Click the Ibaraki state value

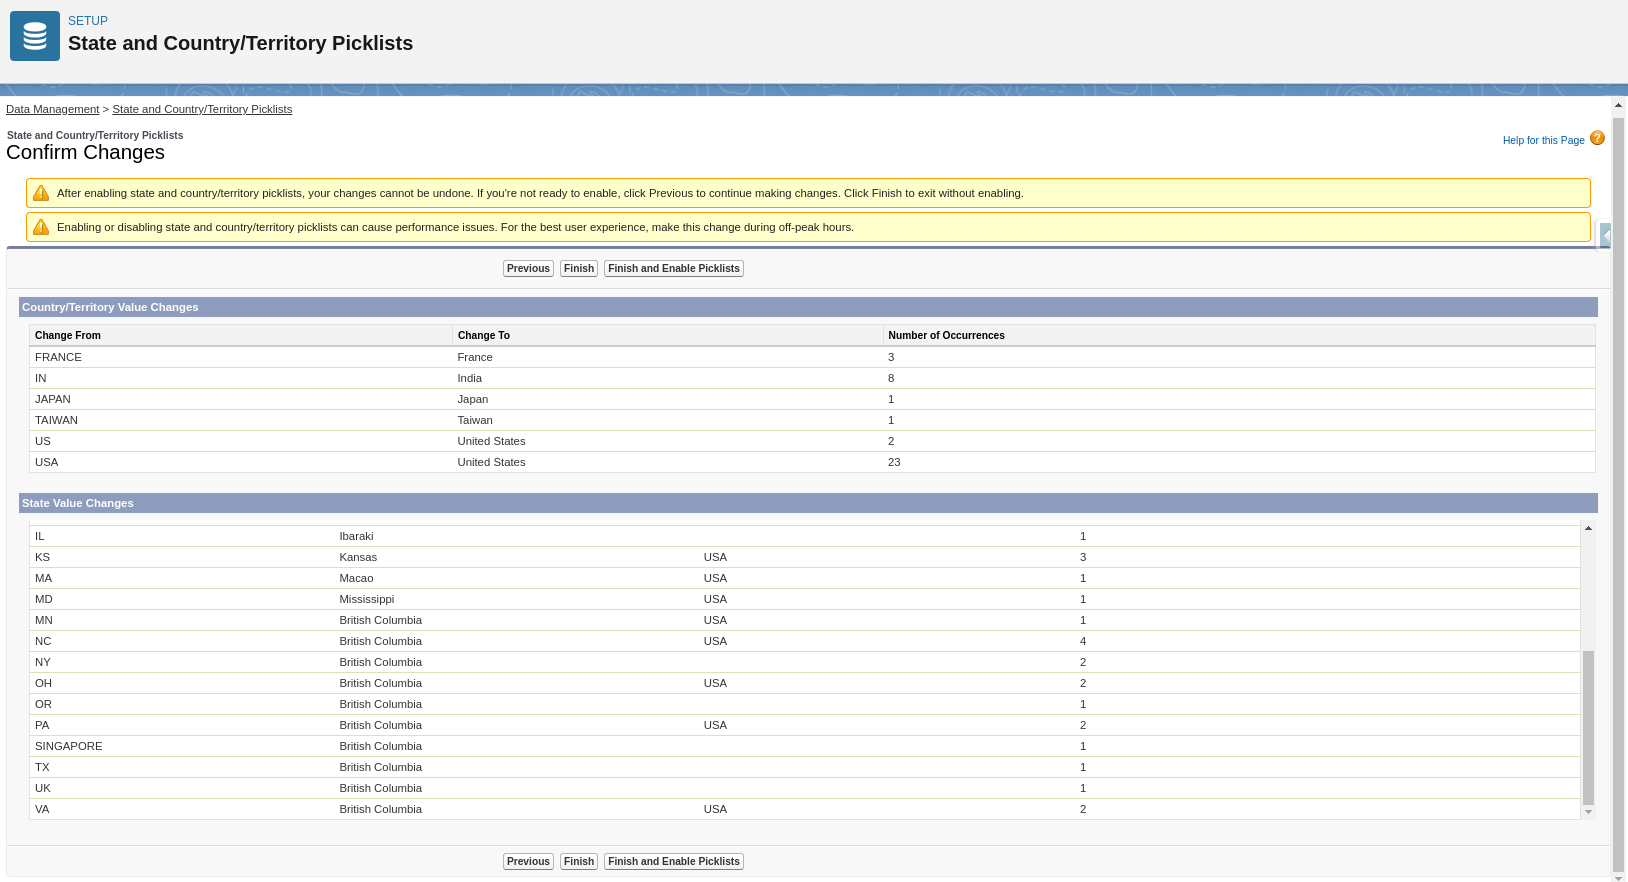pos(356,536)
